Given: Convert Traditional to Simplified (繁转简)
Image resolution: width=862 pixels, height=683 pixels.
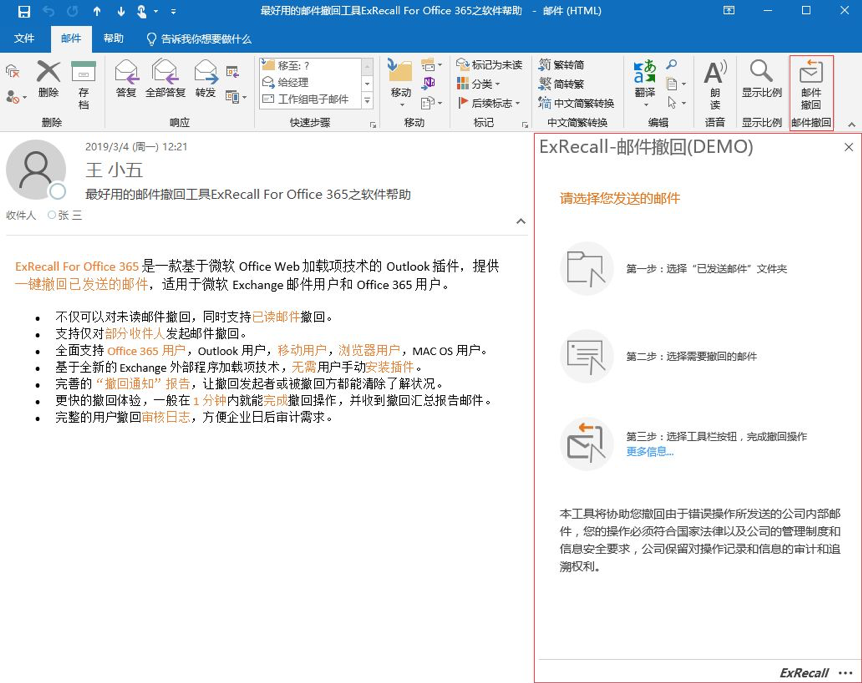Looking at the screenshot, I should click(x=561, y=65).
